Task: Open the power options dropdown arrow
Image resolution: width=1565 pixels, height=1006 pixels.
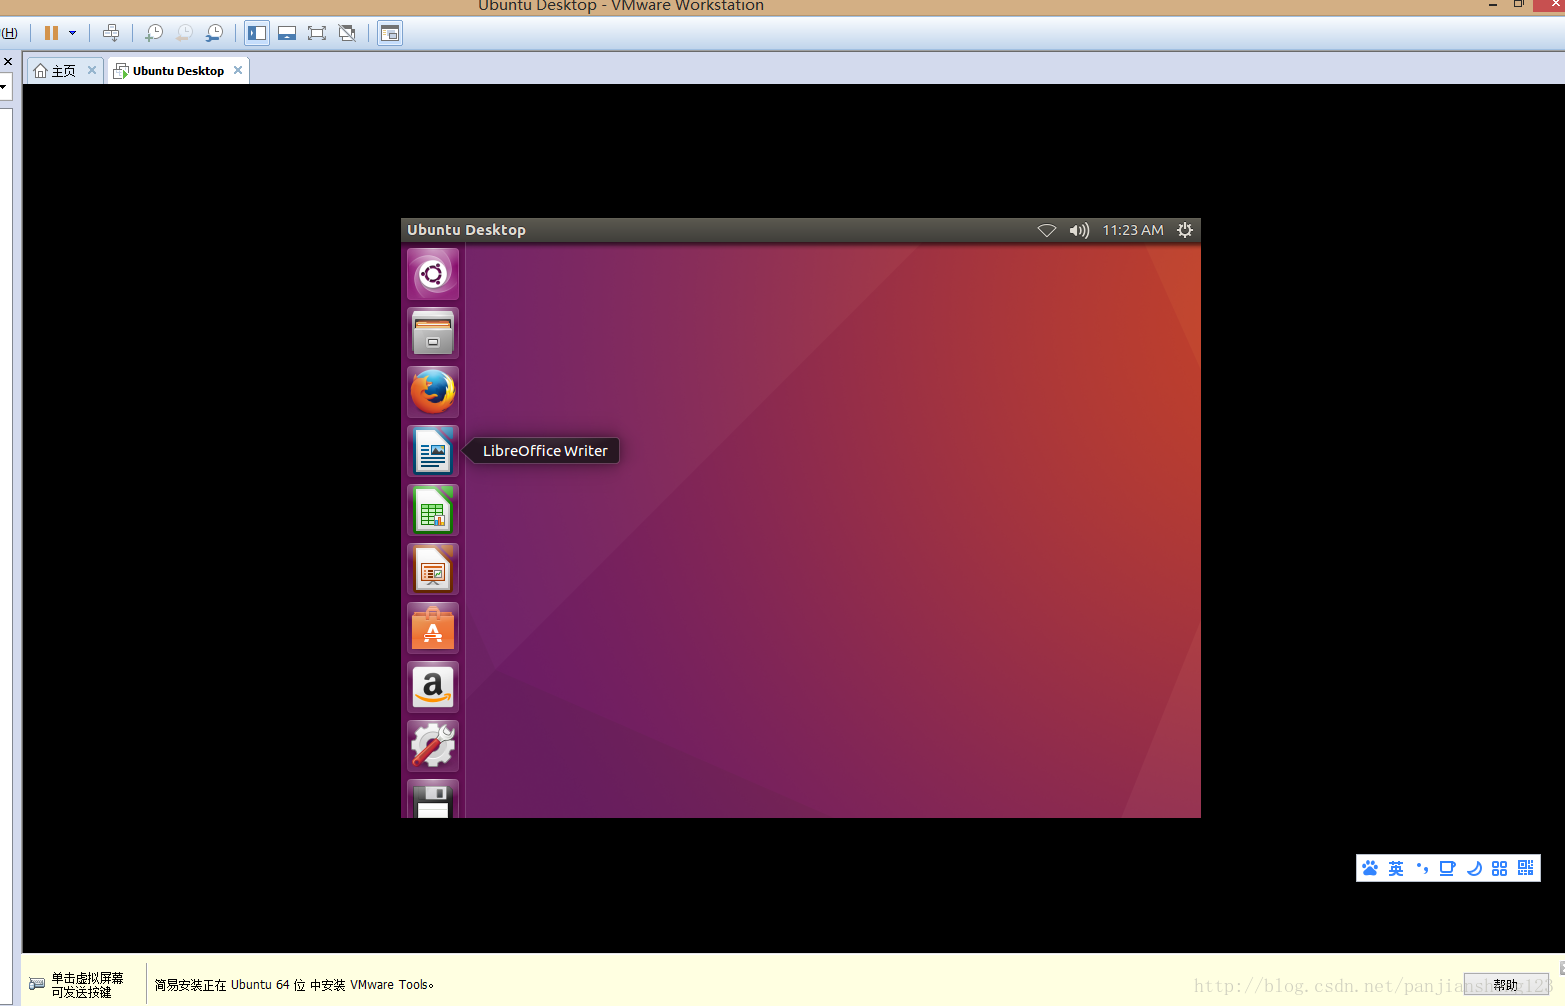Action: point(72,33)
